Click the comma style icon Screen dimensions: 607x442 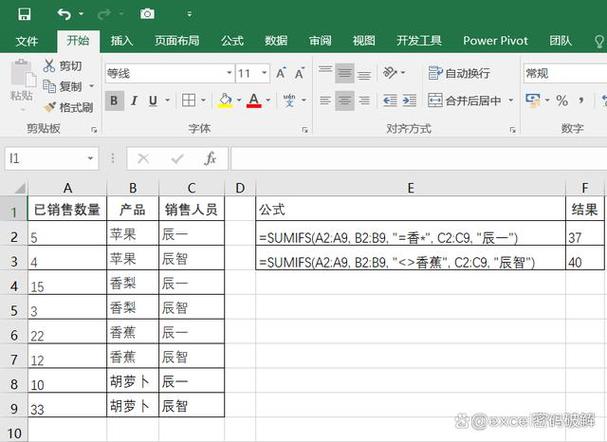[581, 100]
